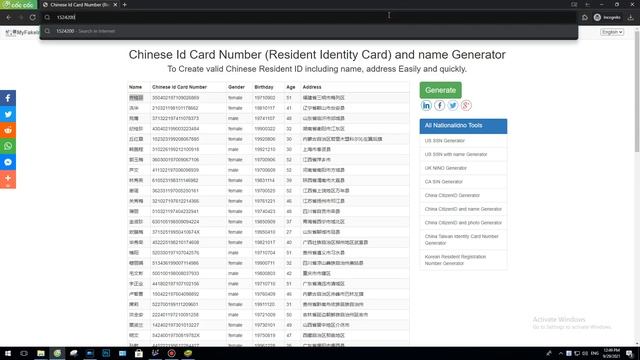640x360 pixels.
Task: Show hidden system tray icons chevron
Action: click(560, 353)
